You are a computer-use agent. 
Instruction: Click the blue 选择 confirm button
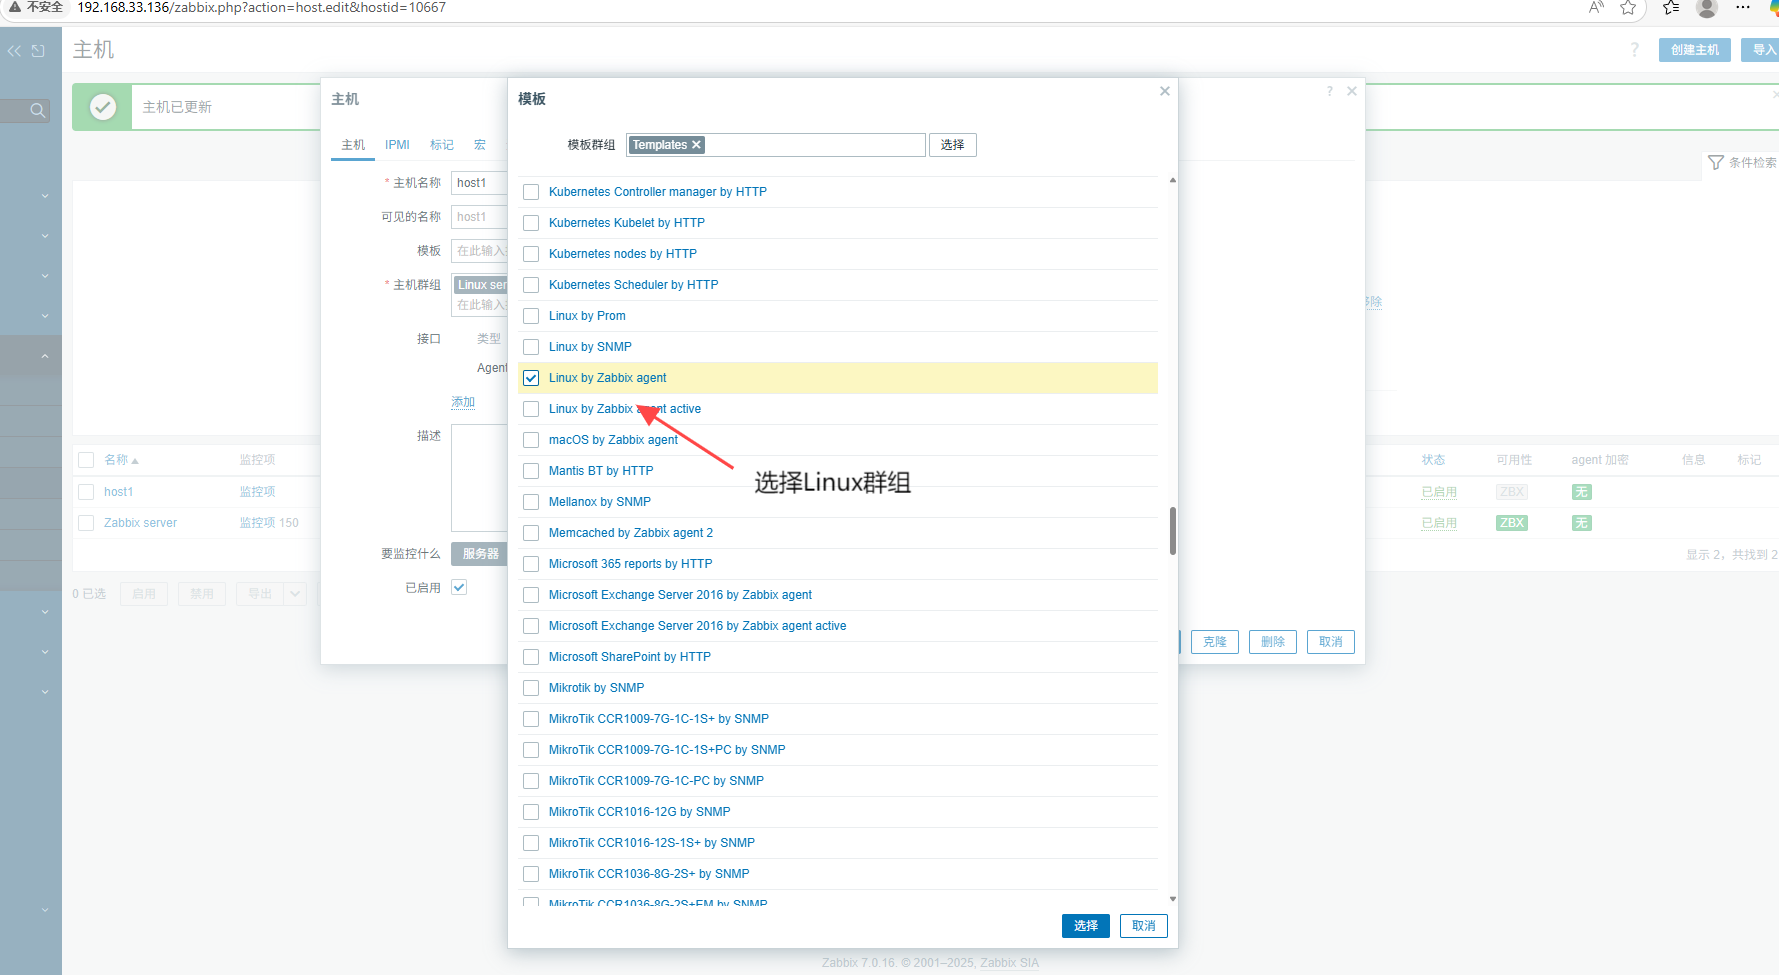[1086, 926]
